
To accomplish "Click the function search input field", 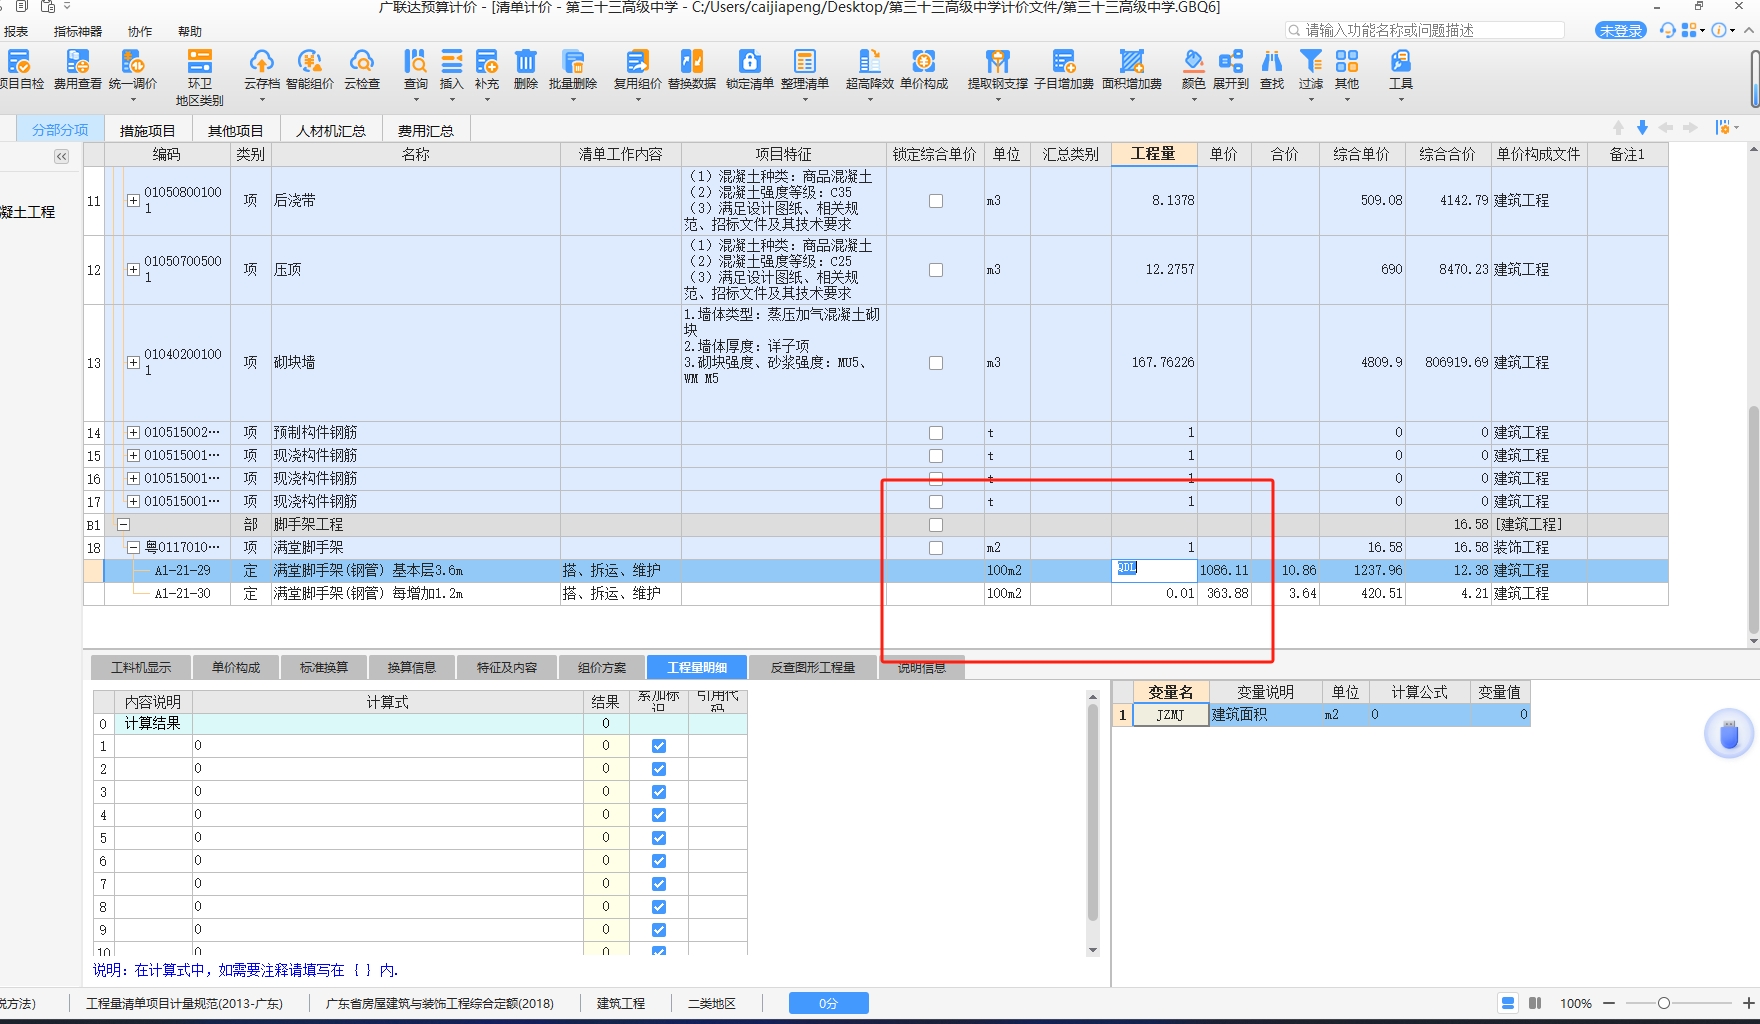I will pyautogui.click(x=1425, y=30).
